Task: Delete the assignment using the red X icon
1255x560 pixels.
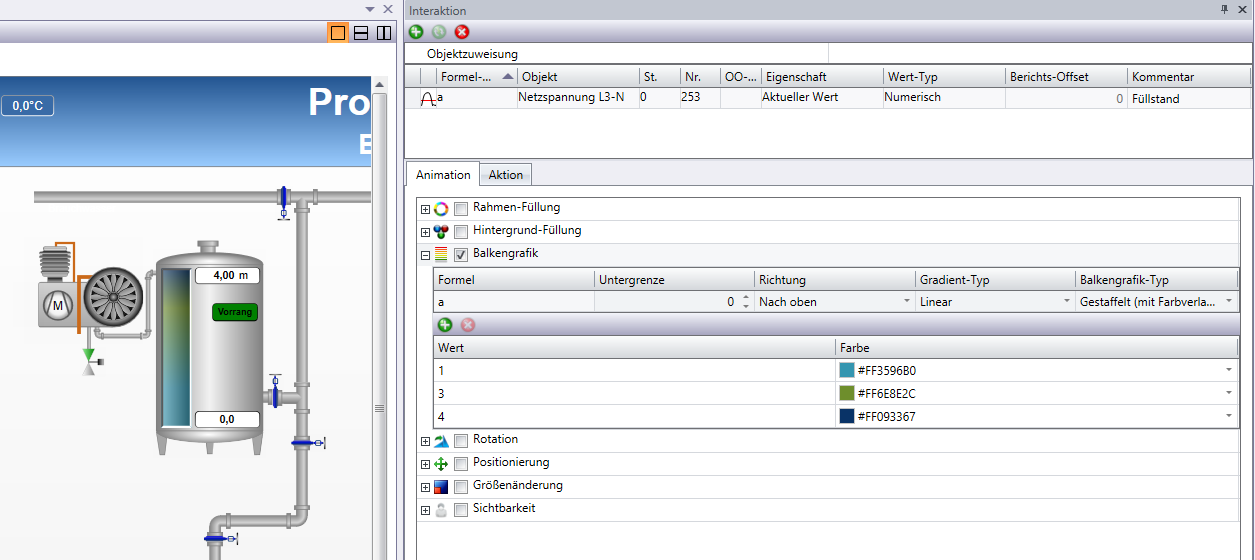Action: pos(462,32)
